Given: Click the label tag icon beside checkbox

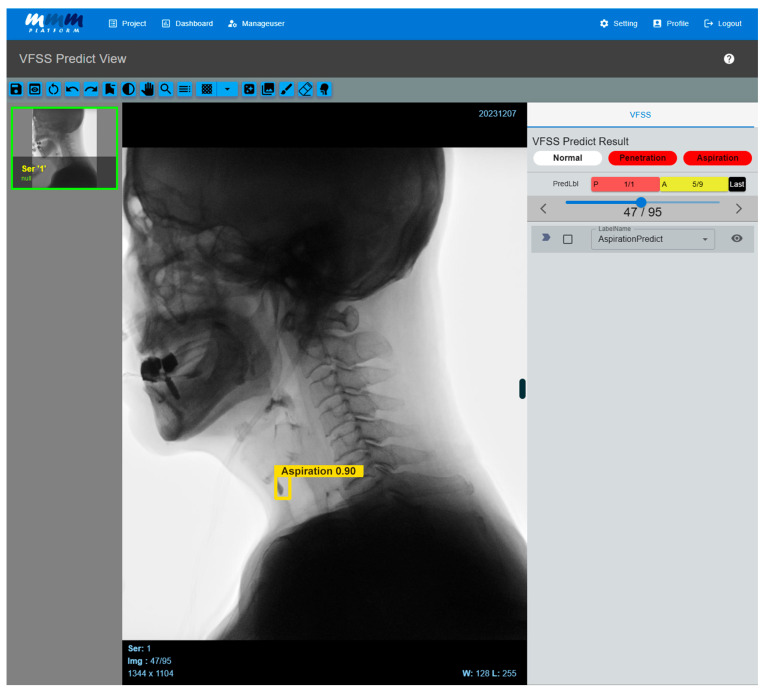Looking at the screenshot, I should (x=546, y=237).
